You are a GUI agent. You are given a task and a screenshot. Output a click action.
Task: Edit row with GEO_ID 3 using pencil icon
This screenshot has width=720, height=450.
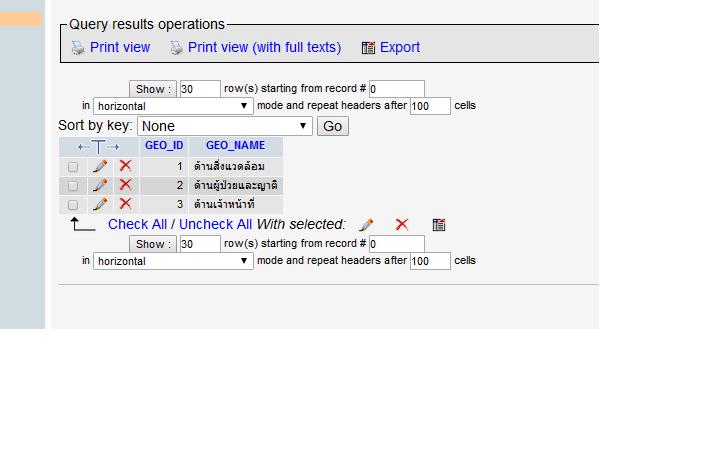click(x=100, y=204)
